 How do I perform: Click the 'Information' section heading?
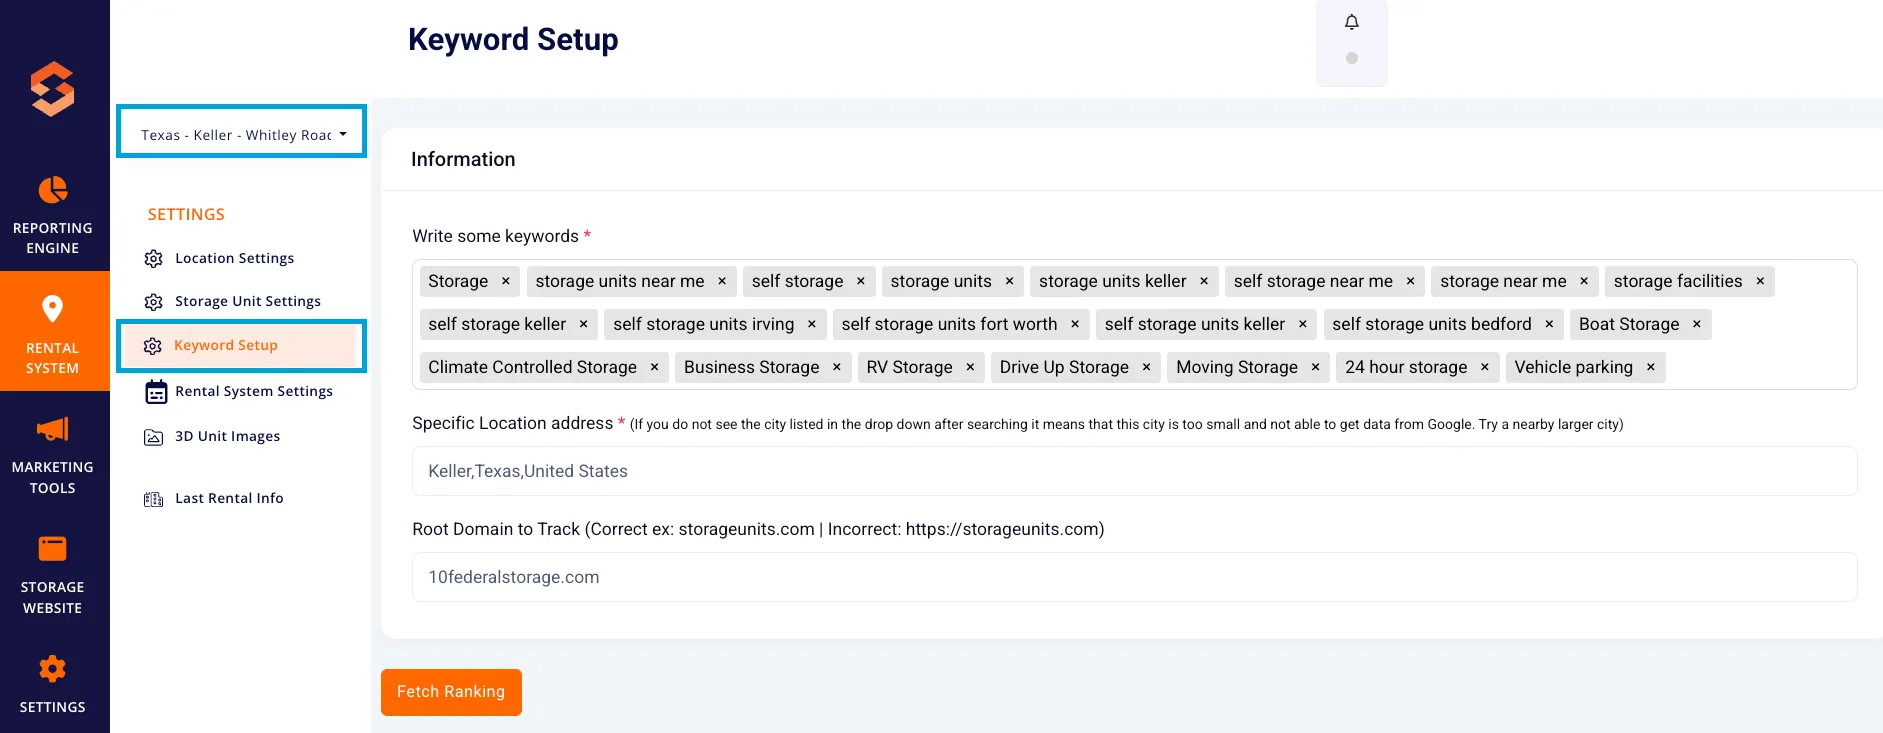[x=463, y=159]
